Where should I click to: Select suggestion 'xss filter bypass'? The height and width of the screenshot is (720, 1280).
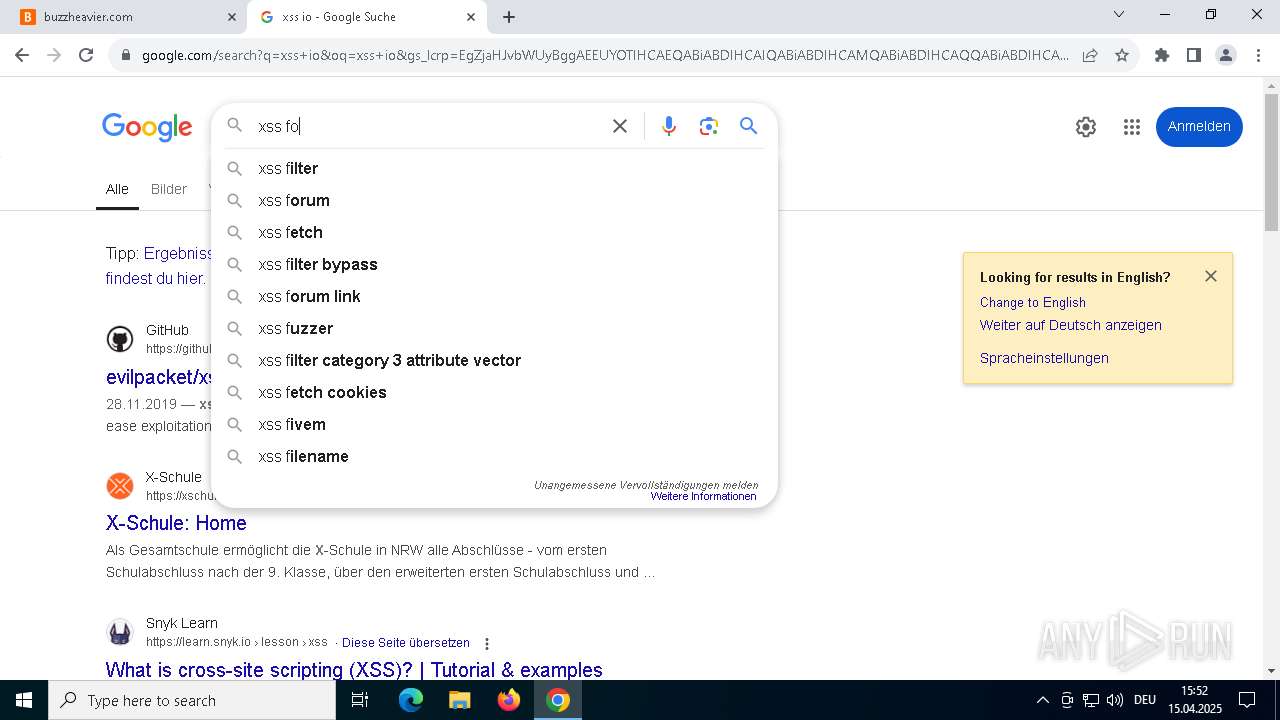coord(495,264)
